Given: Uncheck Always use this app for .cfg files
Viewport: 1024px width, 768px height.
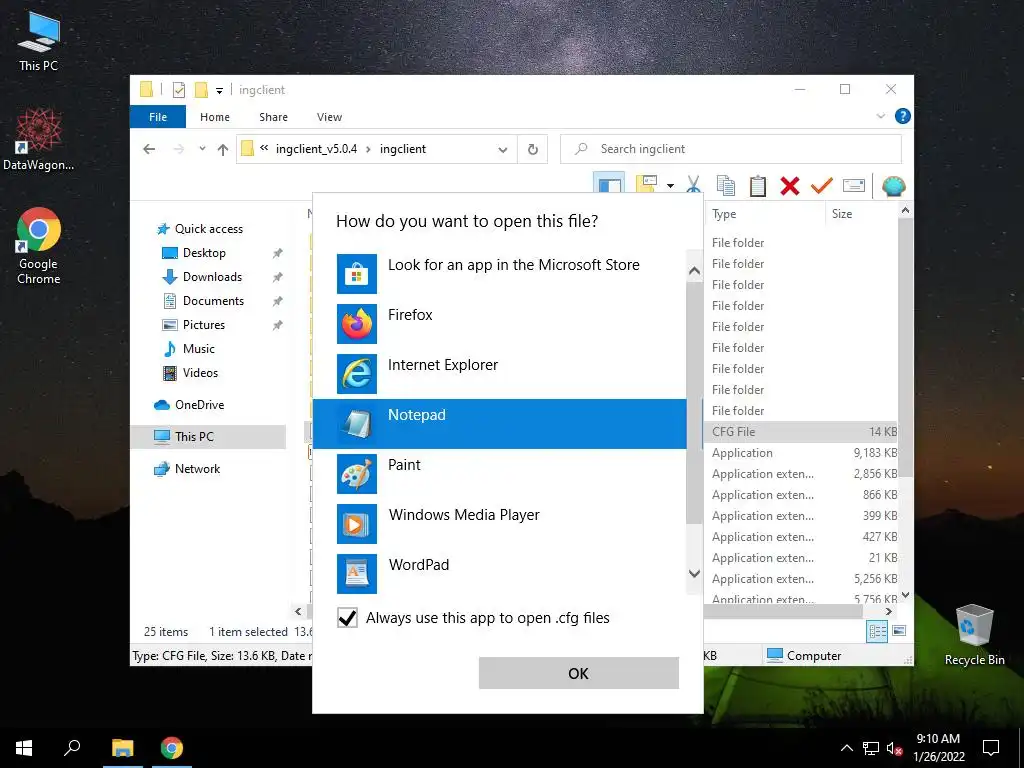Looking at the screenshot, I should [347, 618].
